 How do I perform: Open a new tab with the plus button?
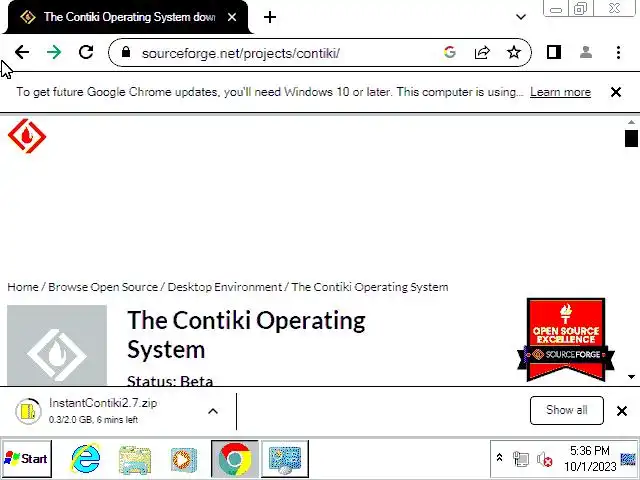[270, 17]
